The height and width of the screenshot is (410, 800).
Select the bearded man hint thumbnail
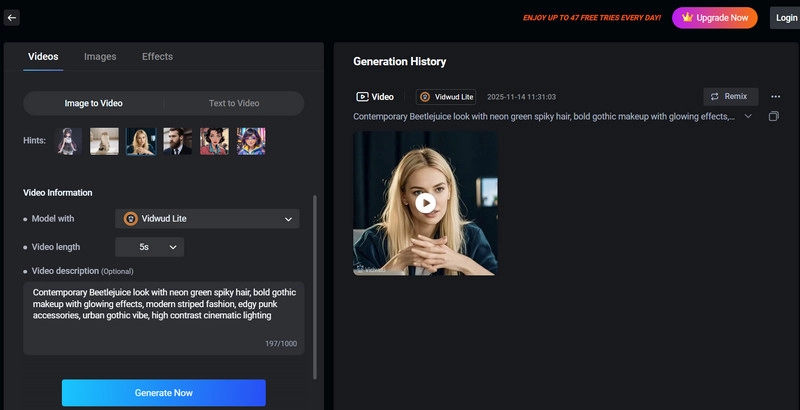click(x=177, y=141)
